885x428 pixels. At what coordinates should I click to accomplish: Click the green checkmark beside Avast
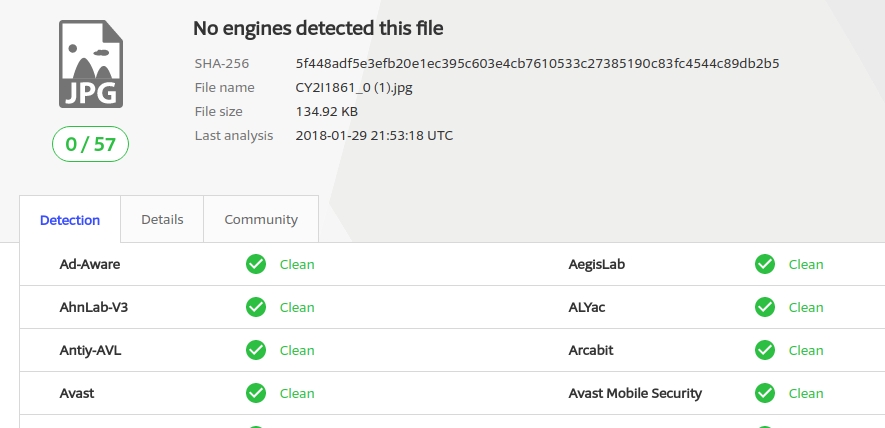(256, 393)
